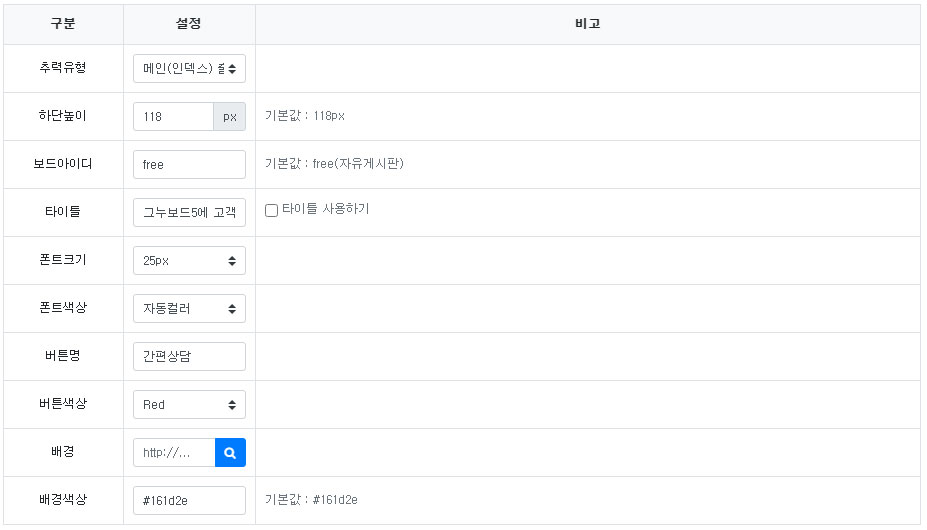
Task: Select the 버튼색상 Red dropdown
Action: pos(189,405)
